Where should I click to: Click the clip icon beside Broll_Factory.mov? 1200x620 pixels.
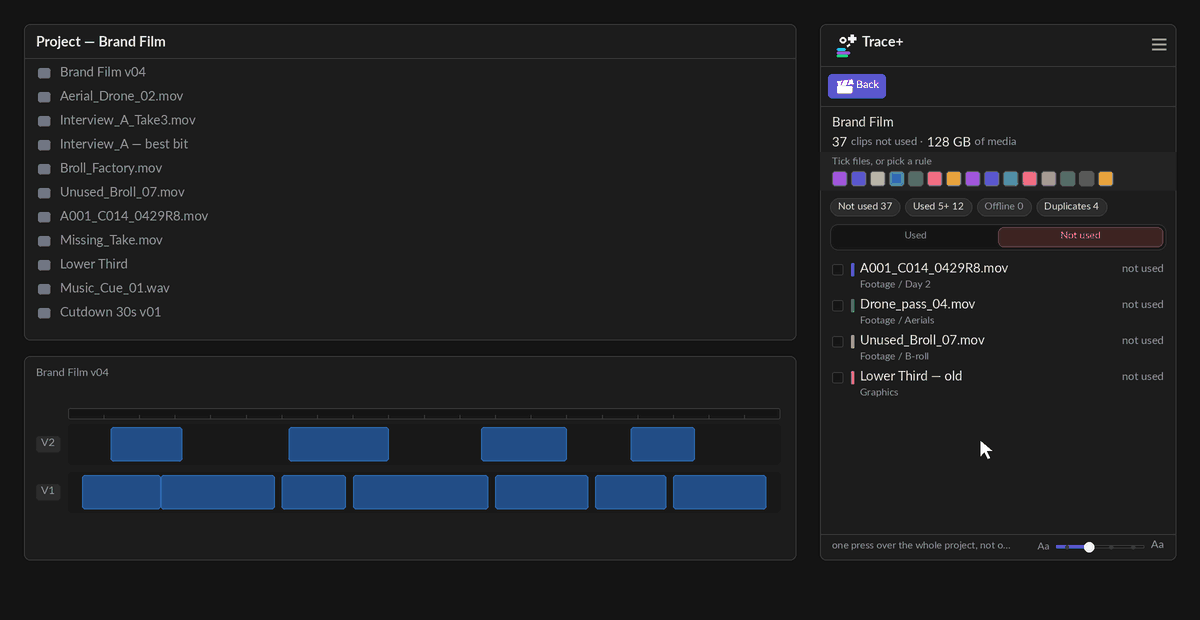(x=44, y=169)
